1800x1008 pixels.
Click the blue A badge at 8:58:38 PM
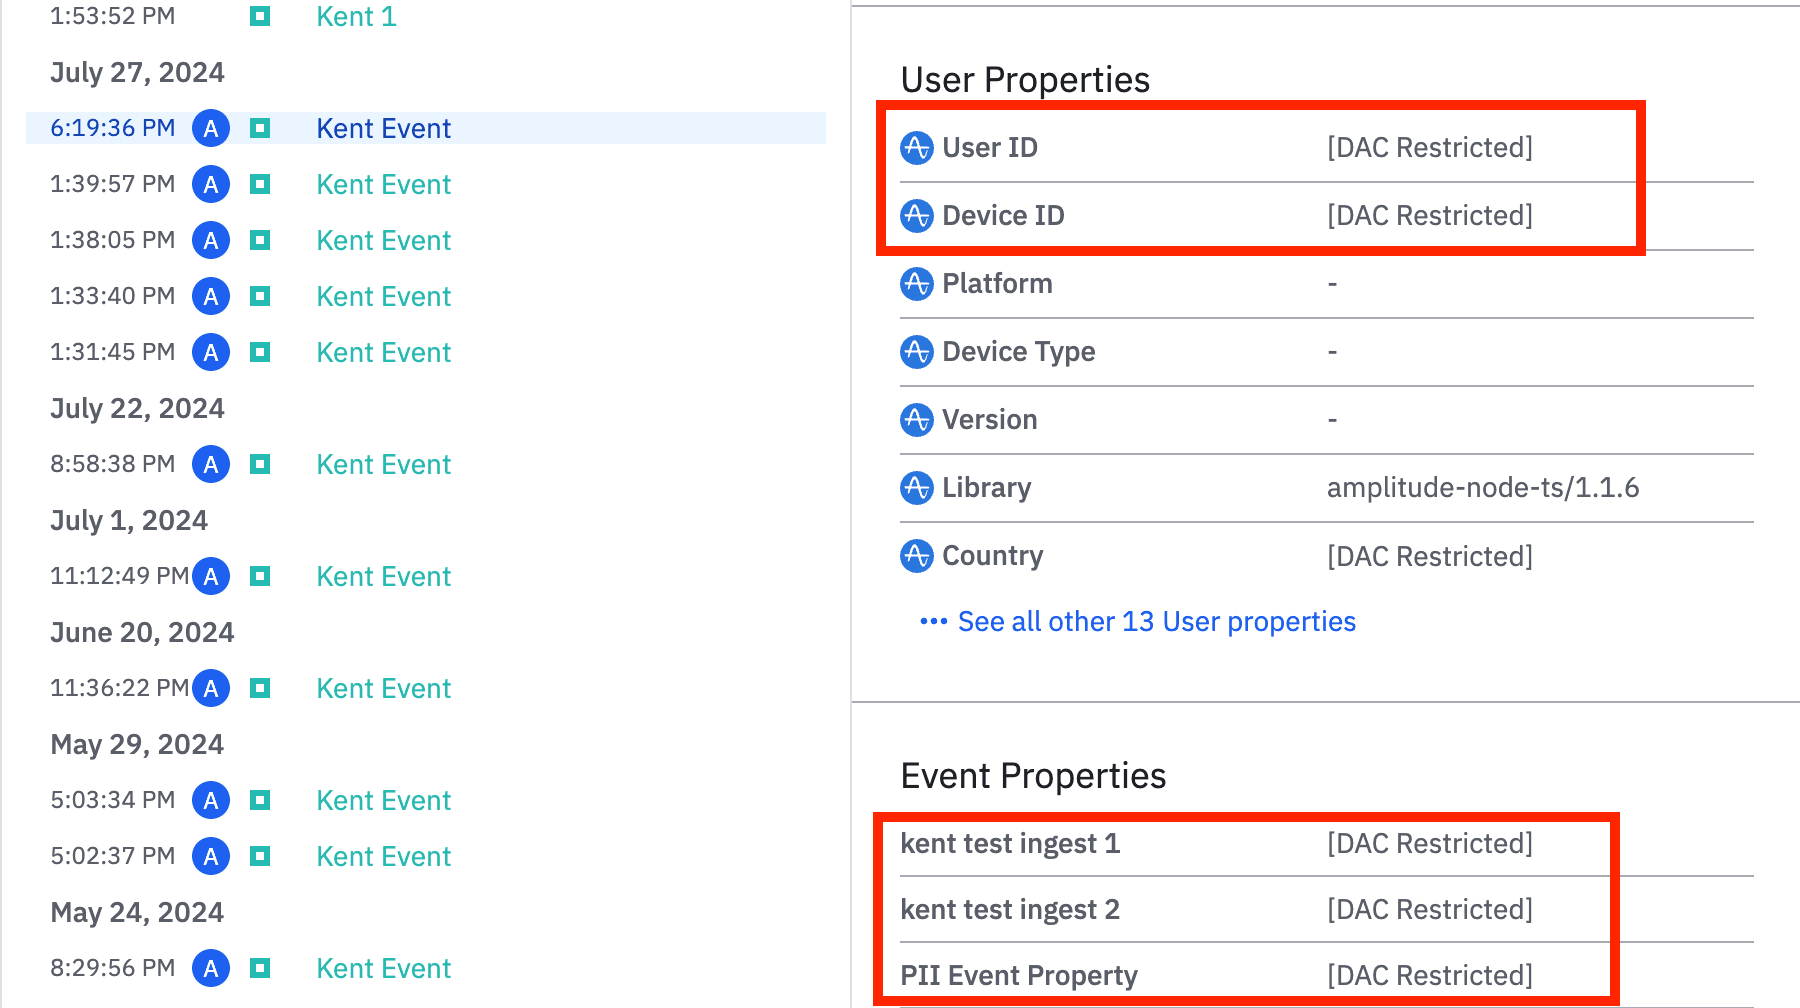211,464
